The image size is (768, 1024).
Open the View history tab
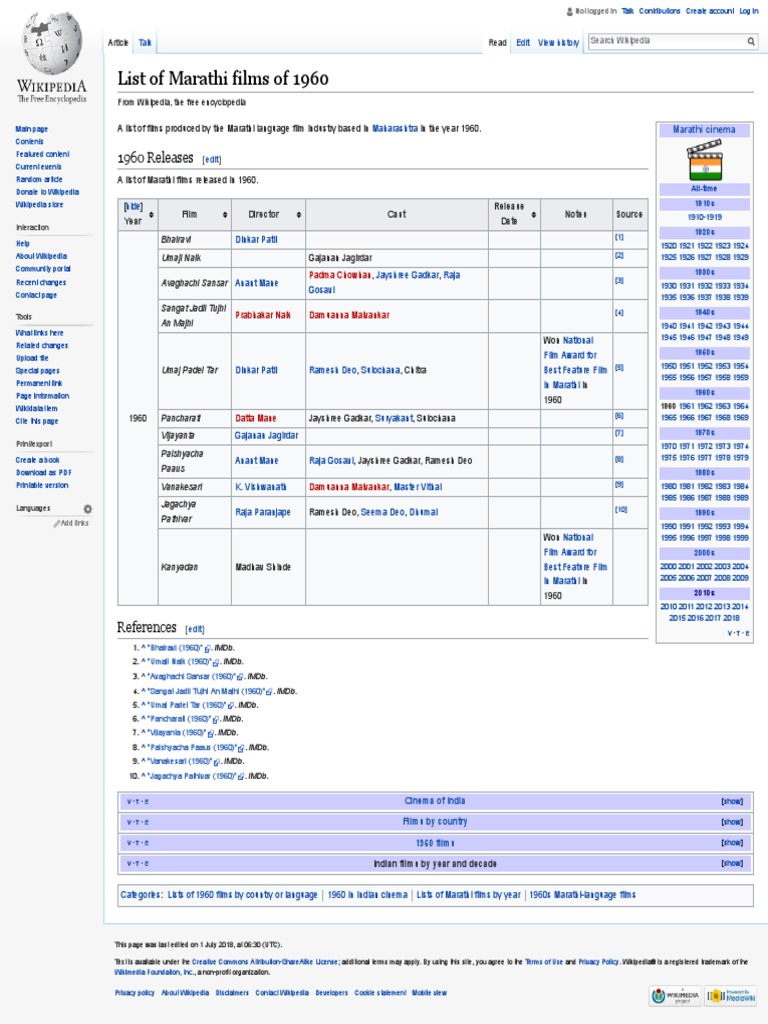click(x=558, y=42)
